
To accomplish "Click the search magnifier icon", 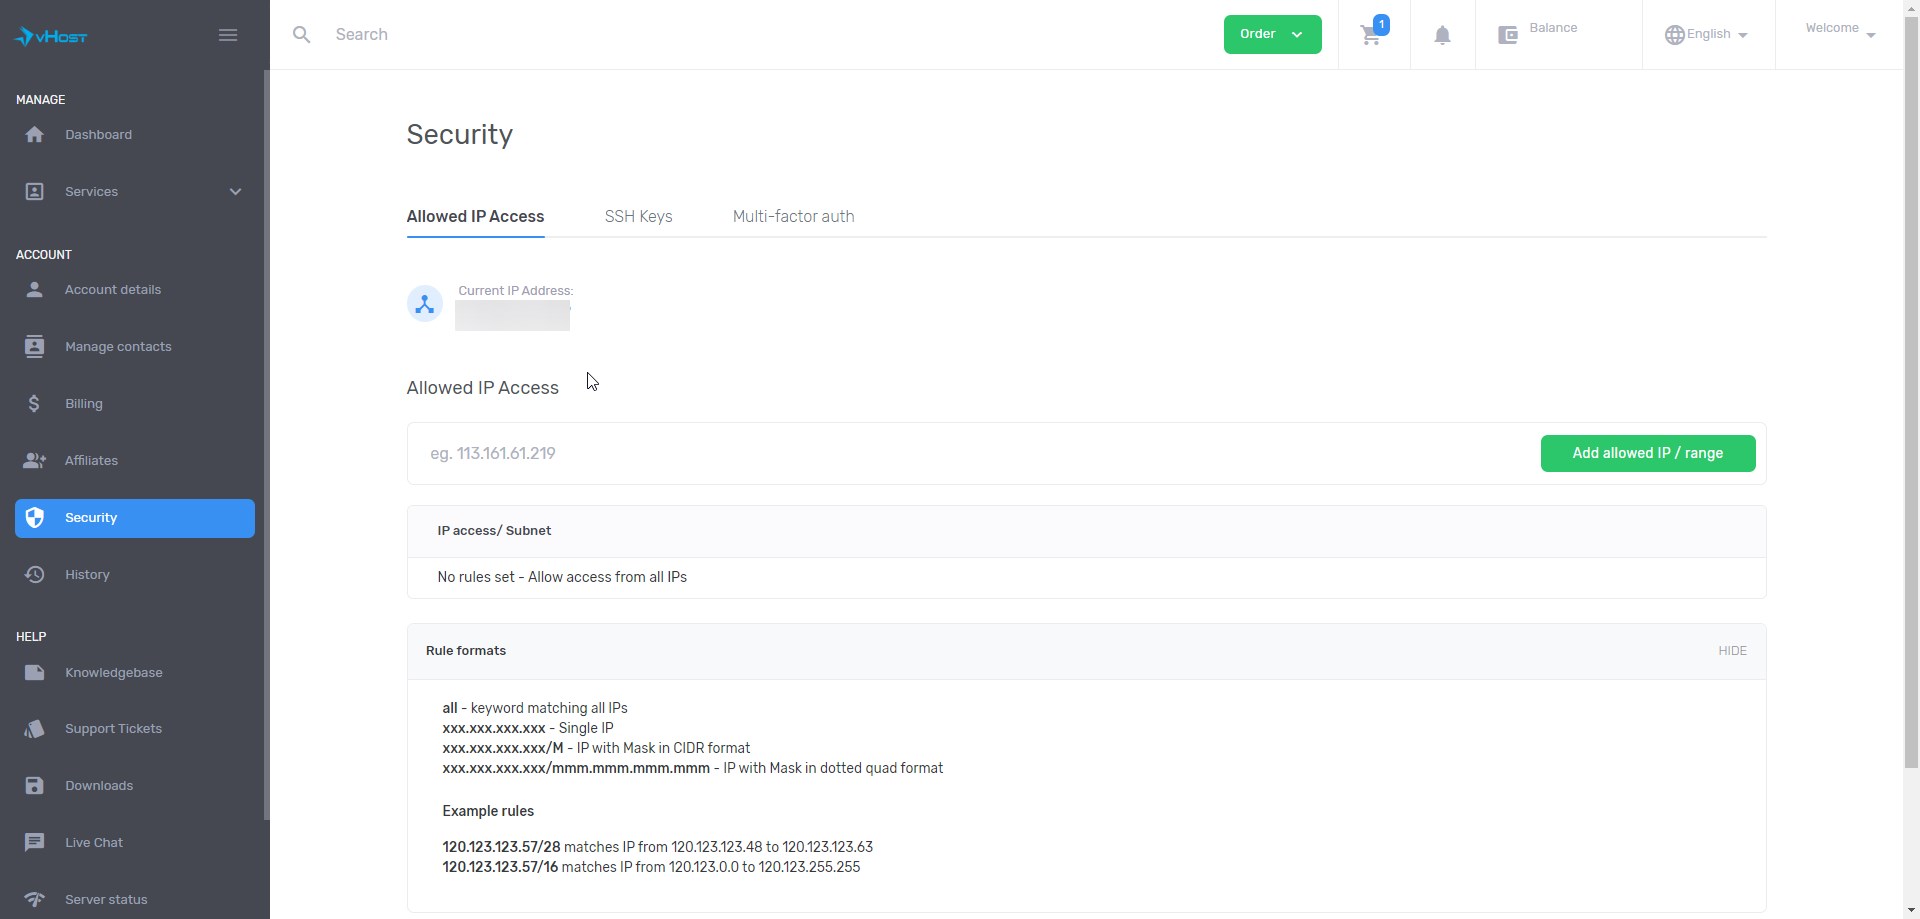I will click(x=301, y=35).
